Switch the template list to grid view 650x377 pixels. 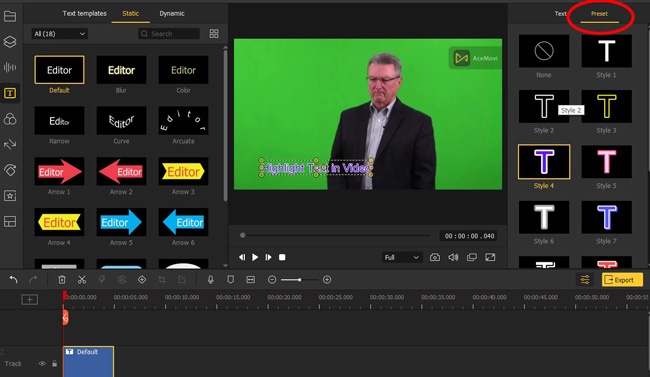[214, 34]
